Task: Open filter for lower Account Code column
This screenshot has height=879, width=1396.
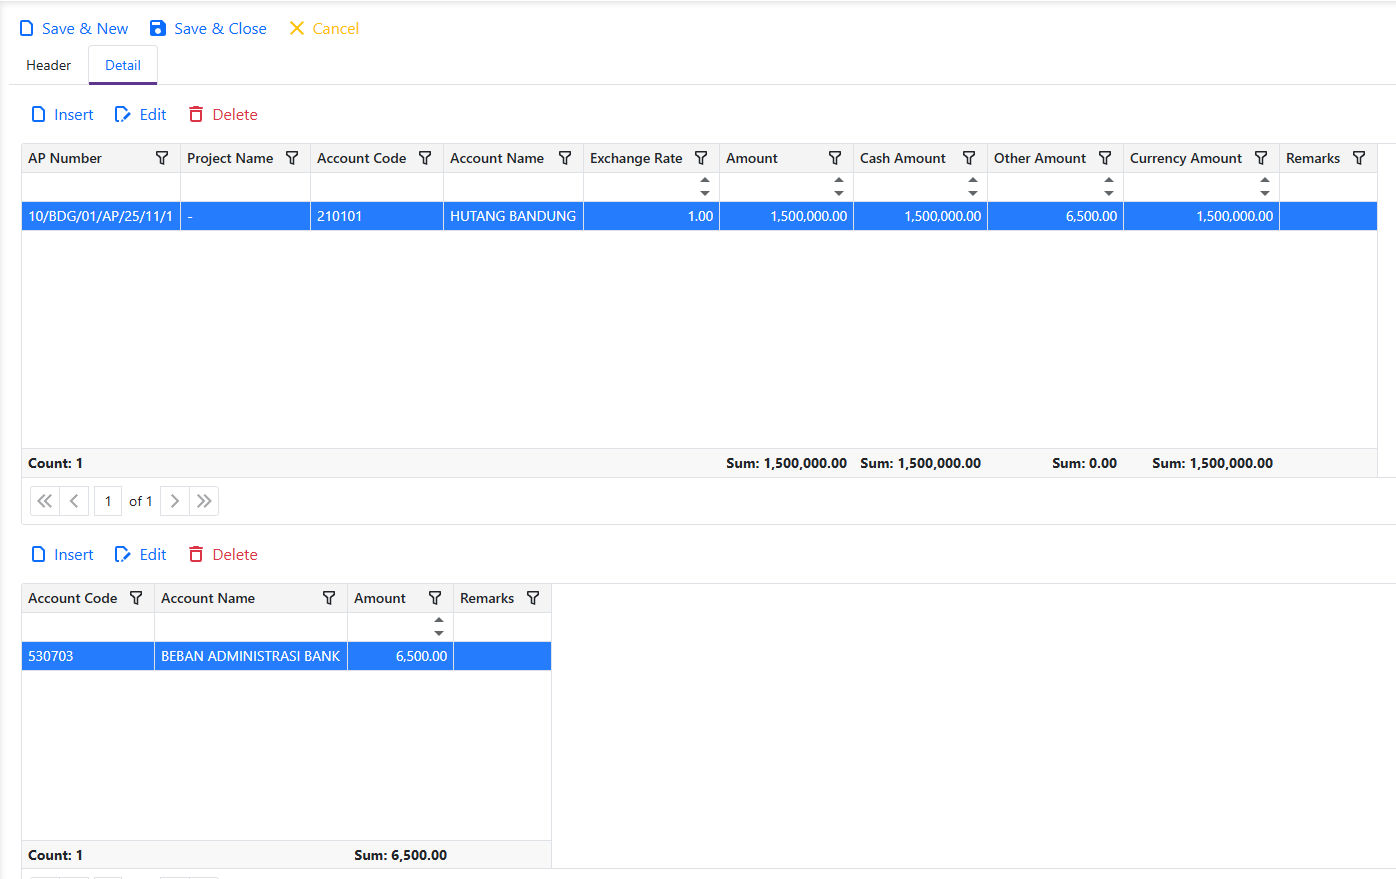Action: pos(136,598)
